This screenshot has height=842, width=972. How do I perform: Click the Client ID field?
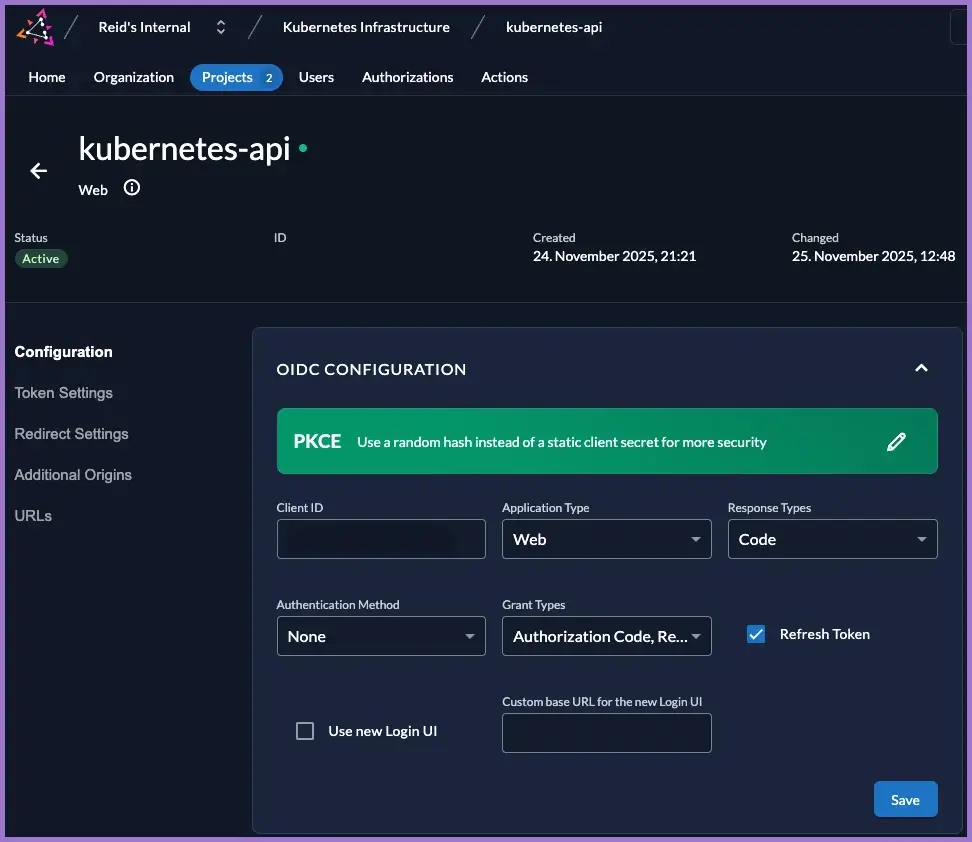(x=381, y=539)
